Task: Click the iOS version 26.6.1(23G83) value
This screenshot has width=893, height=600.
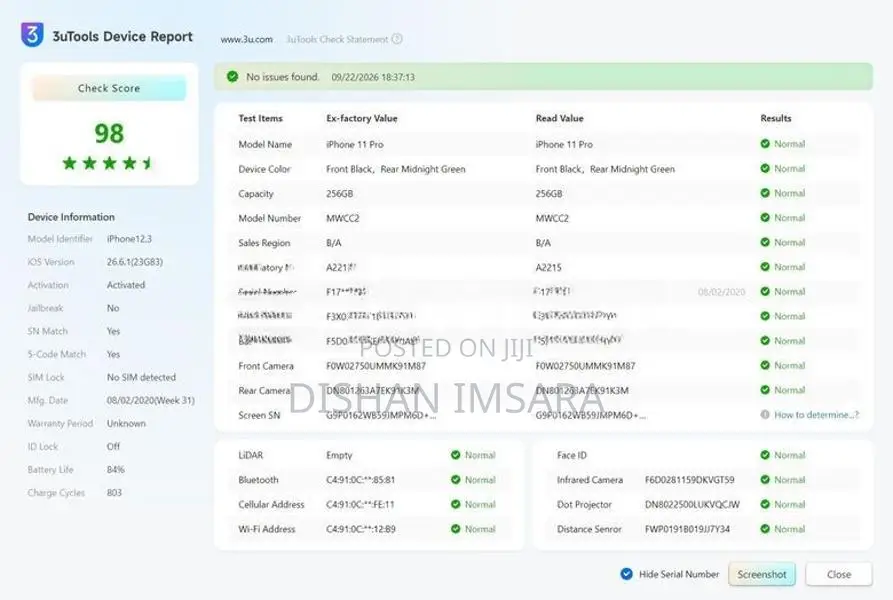Action: (135, 262)
